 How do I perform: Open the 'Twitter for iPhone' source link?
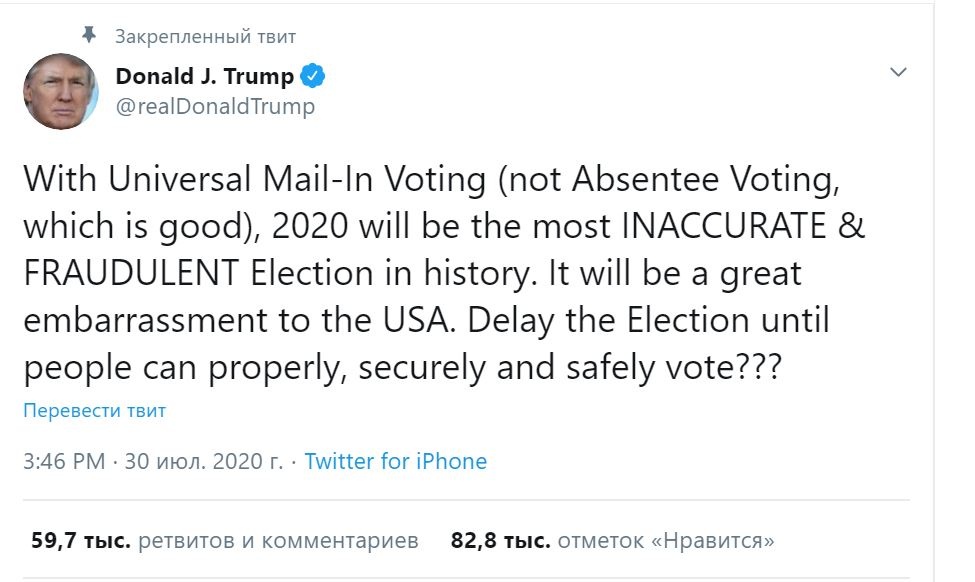395,461
